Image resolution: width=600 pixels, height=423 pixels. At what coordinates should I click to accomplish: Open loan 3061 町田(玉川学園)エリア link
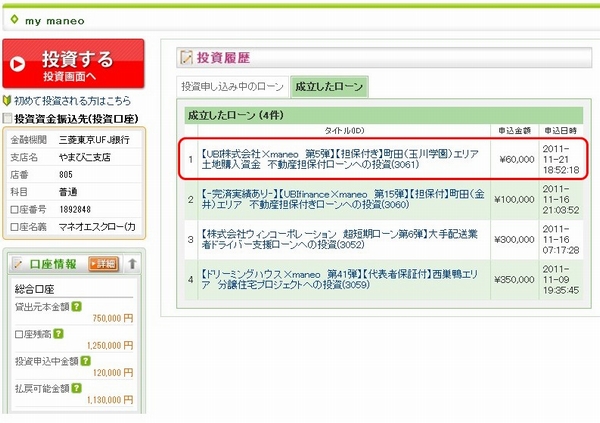[x=340, y=159]
